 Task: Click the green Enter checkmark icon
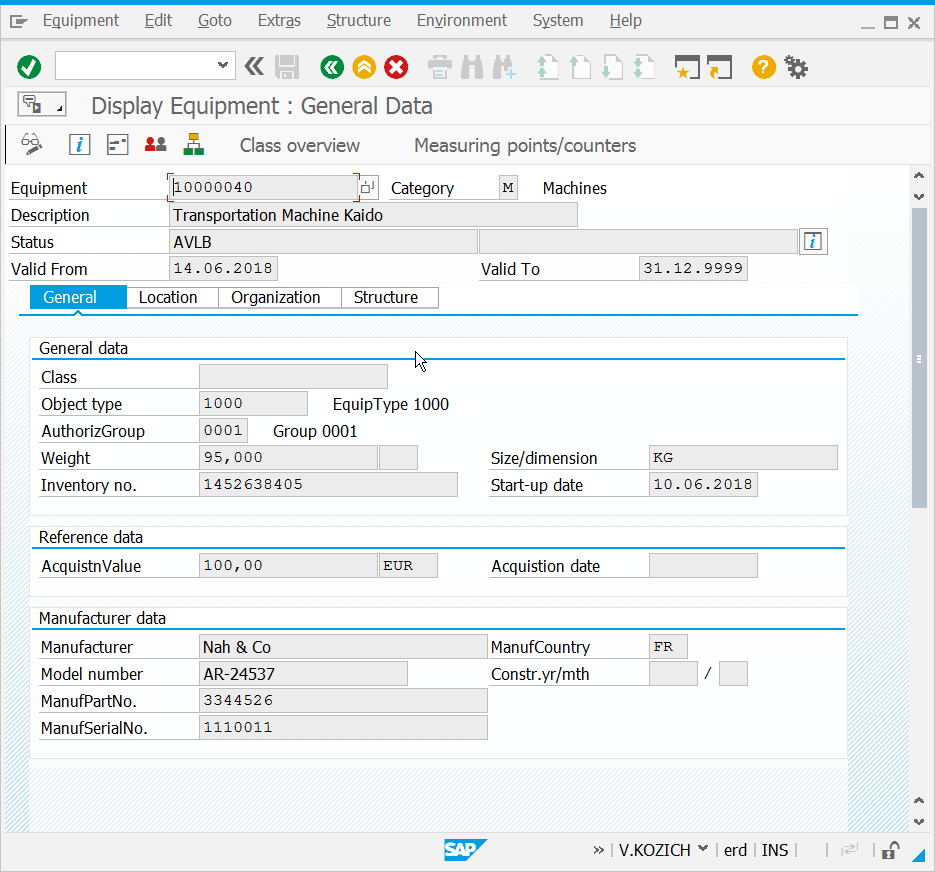pyautogui.click(x=29, y=67)
